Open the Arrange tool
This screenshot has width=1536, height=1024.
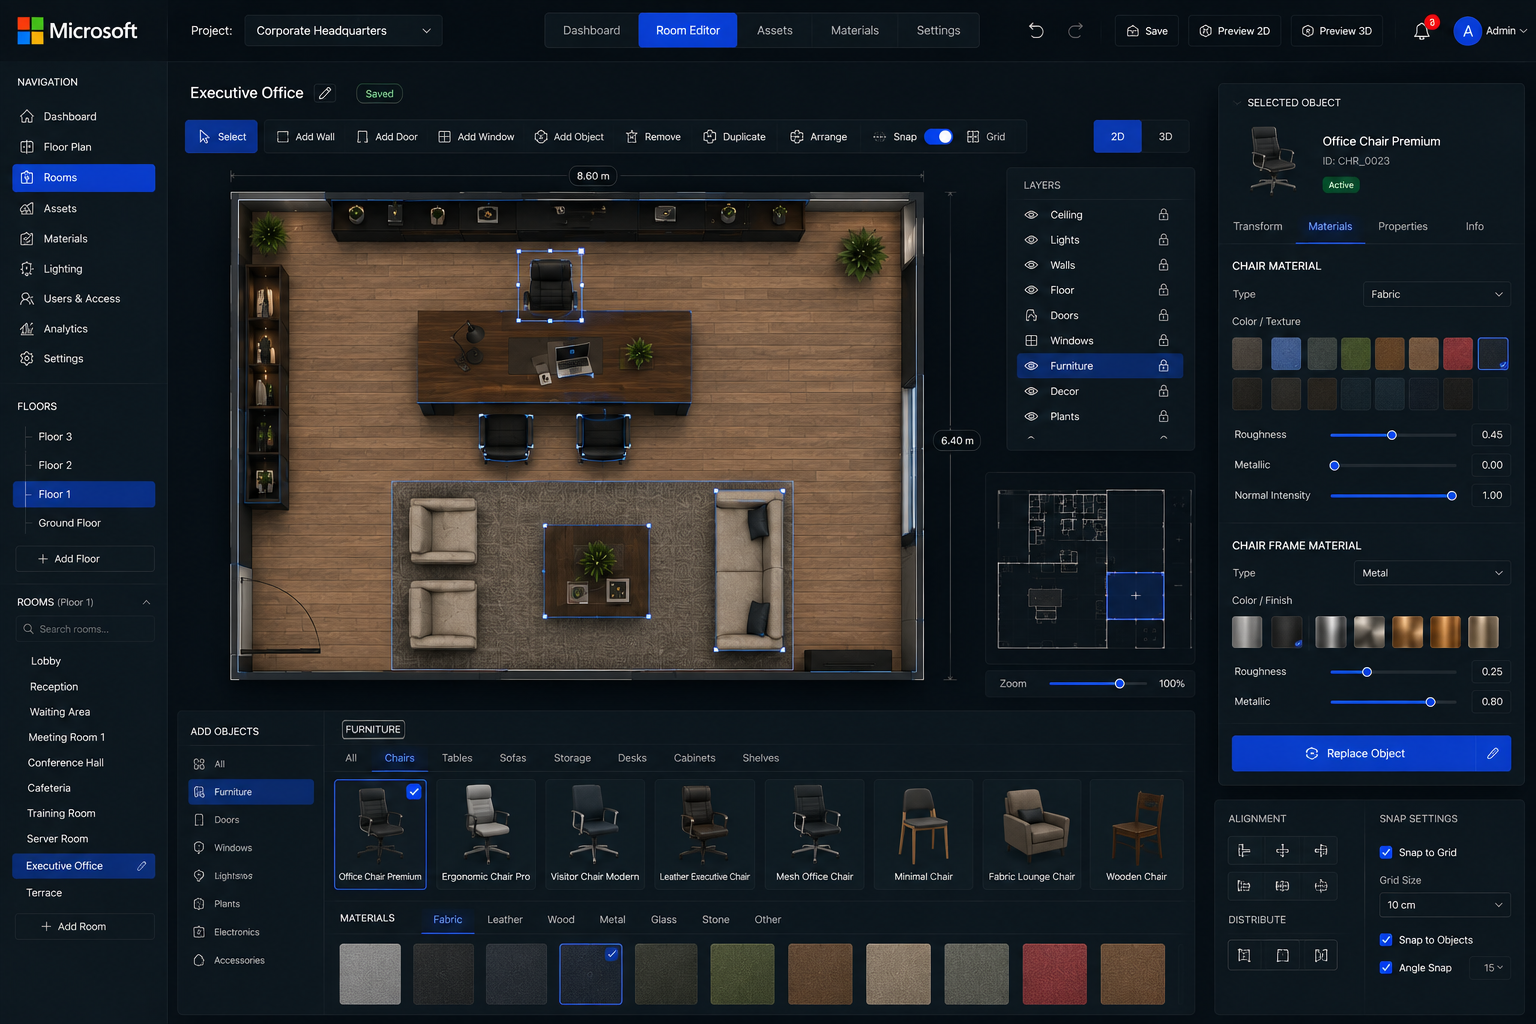pos(818,137)
